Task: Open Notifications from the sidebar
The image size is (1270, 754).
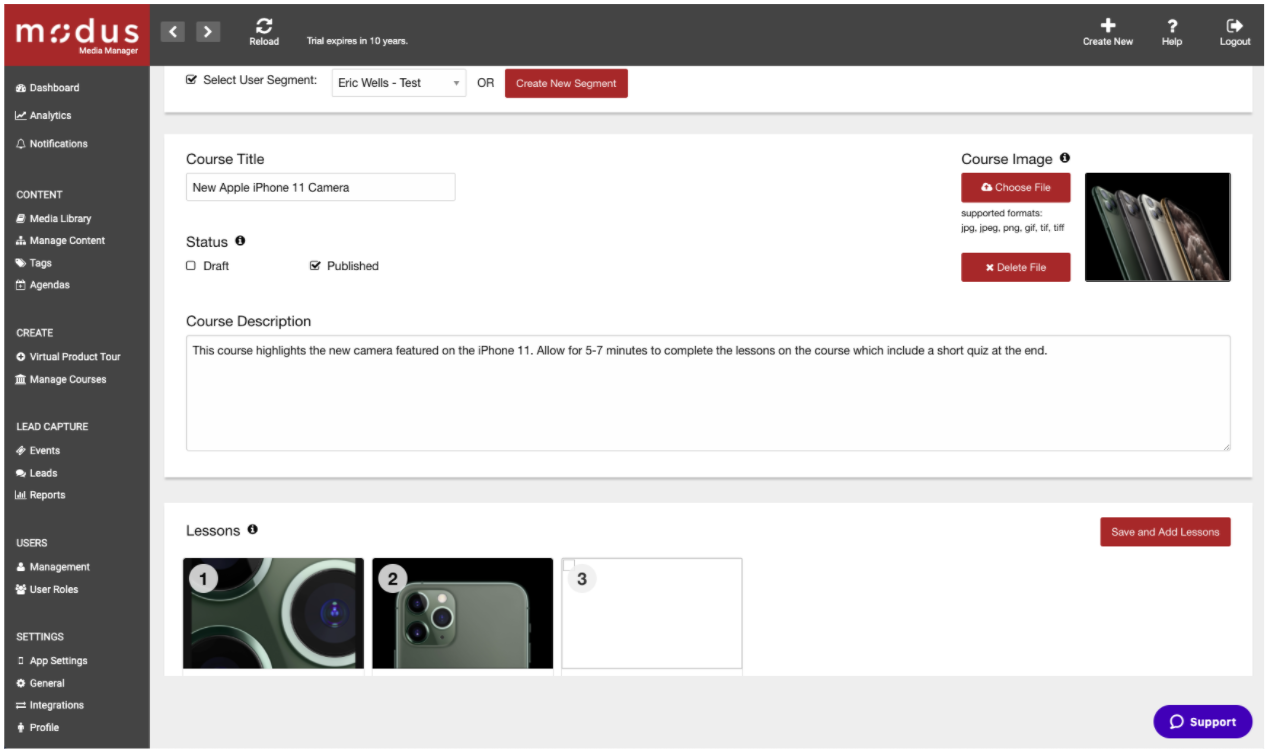Action: pyautogui.click(x=58, y=143)
